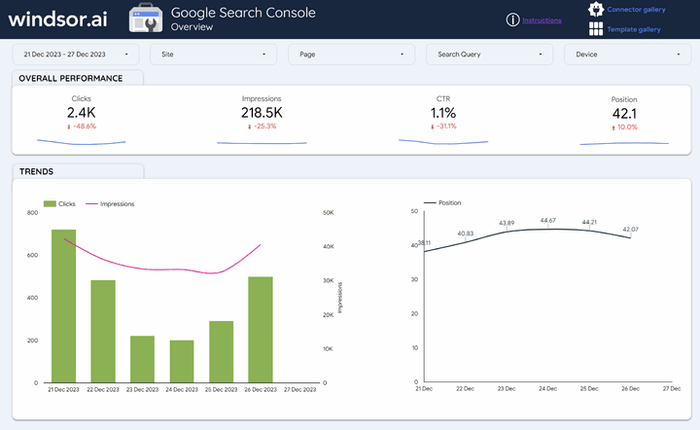Click the 40.83 position data label
This screenshot has height=430, width=700.
(x=465, y=234)
